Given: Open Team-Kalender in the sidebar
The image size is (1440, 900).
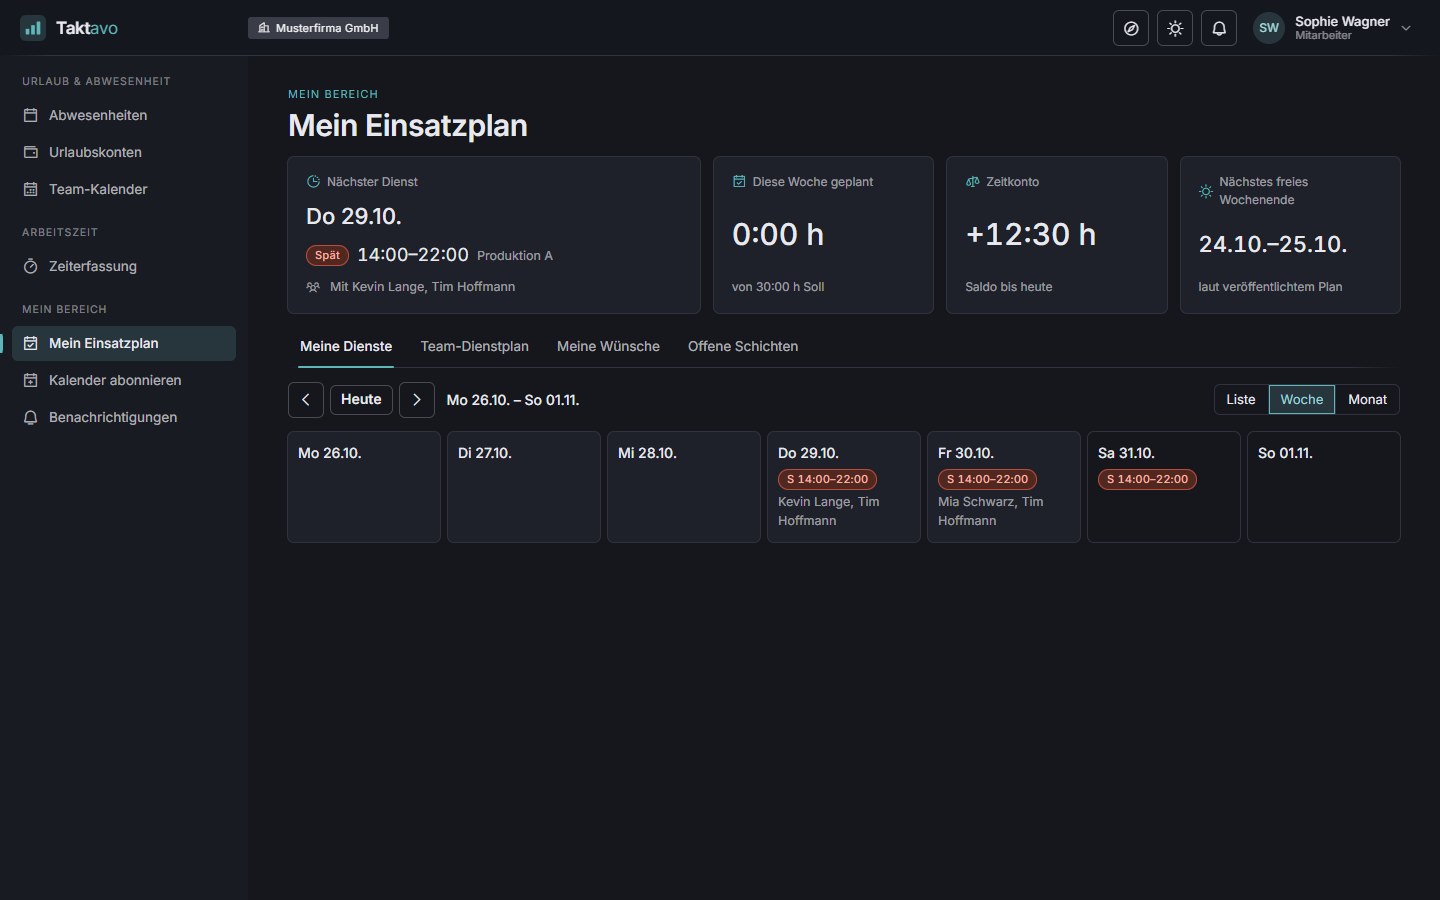Looking at the screenshot, I should pyautogui.click(x=124, y=189).
